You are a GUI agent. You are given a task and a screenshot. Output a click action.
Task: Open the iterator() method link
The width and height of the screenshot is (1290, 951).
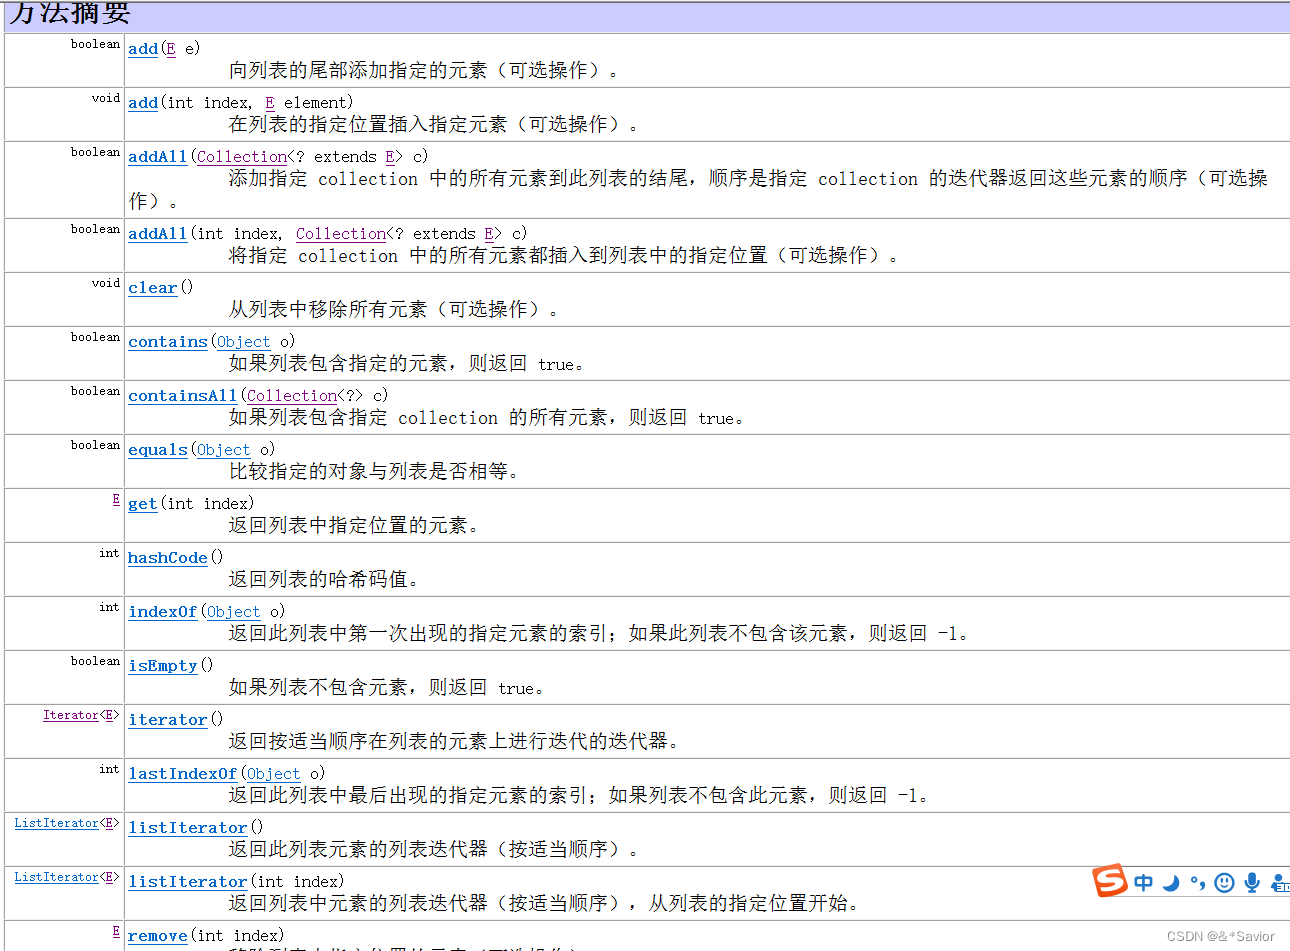tap(167, 719)
